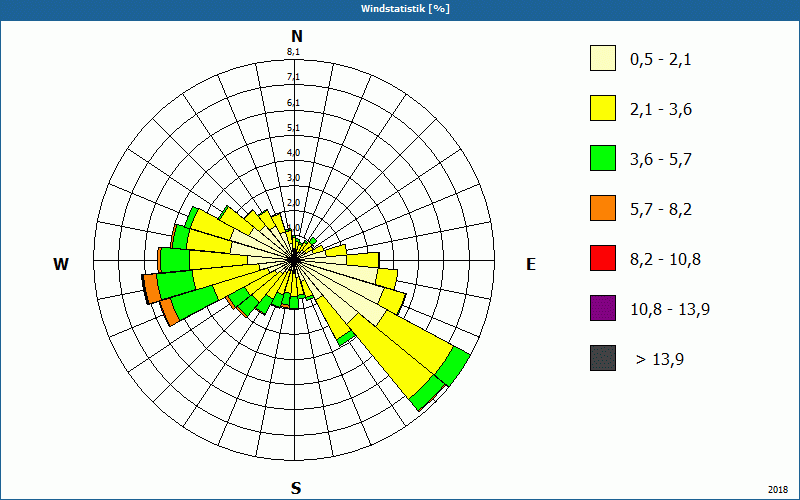The height and width of the screenshot is (500, 800).
Task: Click the 7,1 radial axis label
Action: pyautogui.click(x=293, y=77)
